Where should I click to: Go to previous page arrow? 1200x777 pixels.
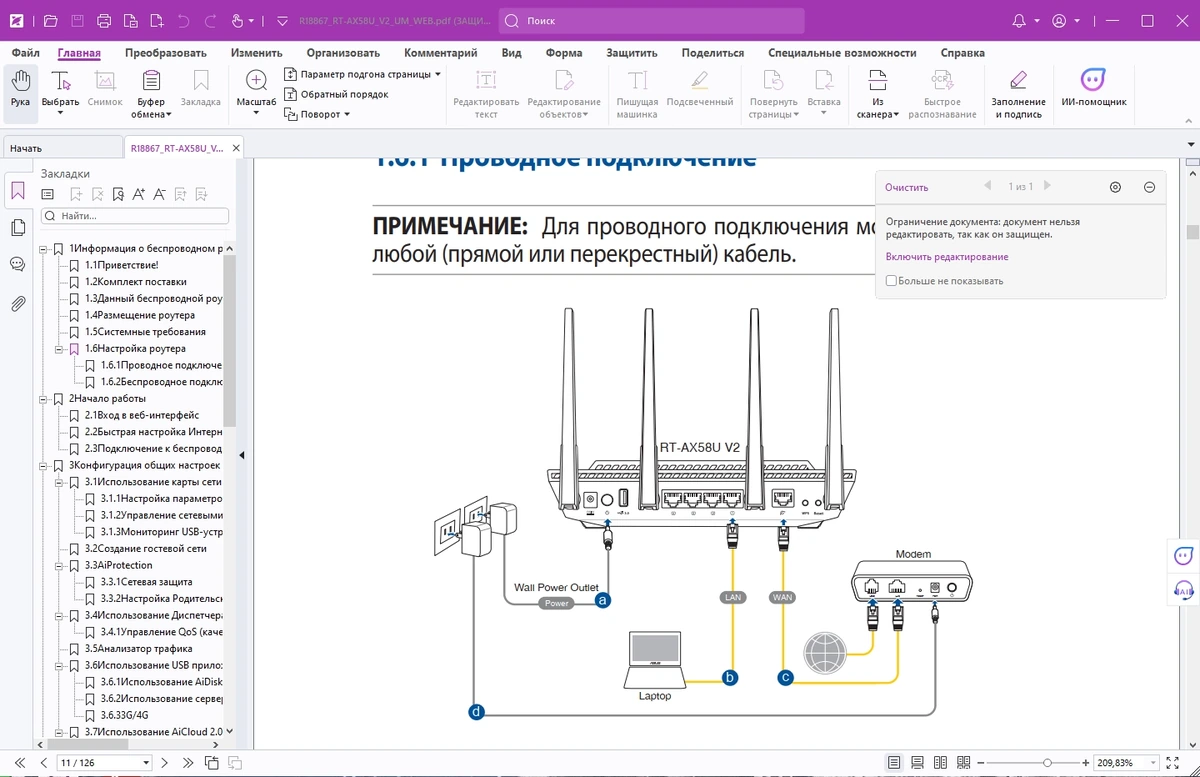click(44, 763)
